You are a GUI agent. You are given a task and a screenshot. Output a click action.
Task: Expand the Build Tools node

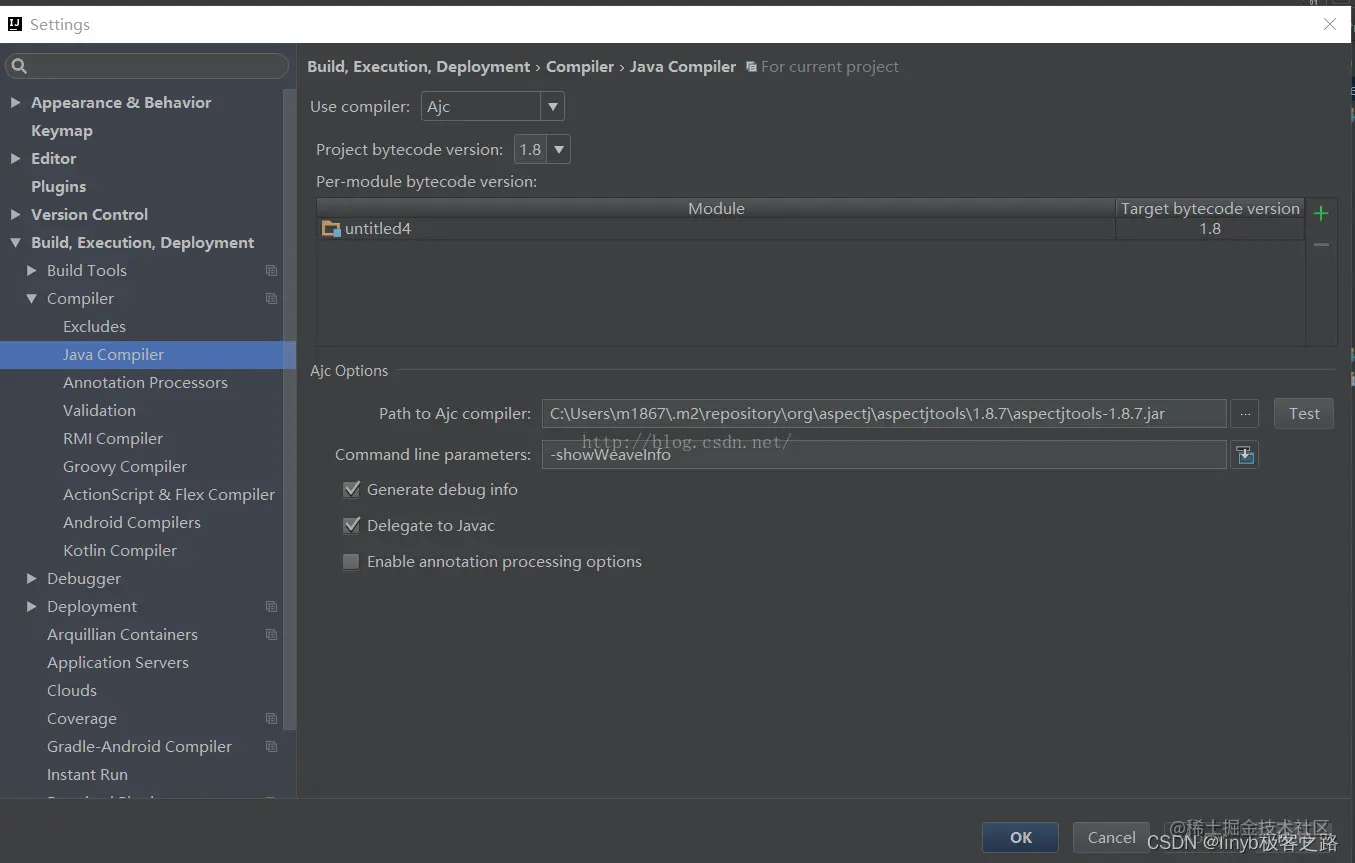[x=32, y=271]
